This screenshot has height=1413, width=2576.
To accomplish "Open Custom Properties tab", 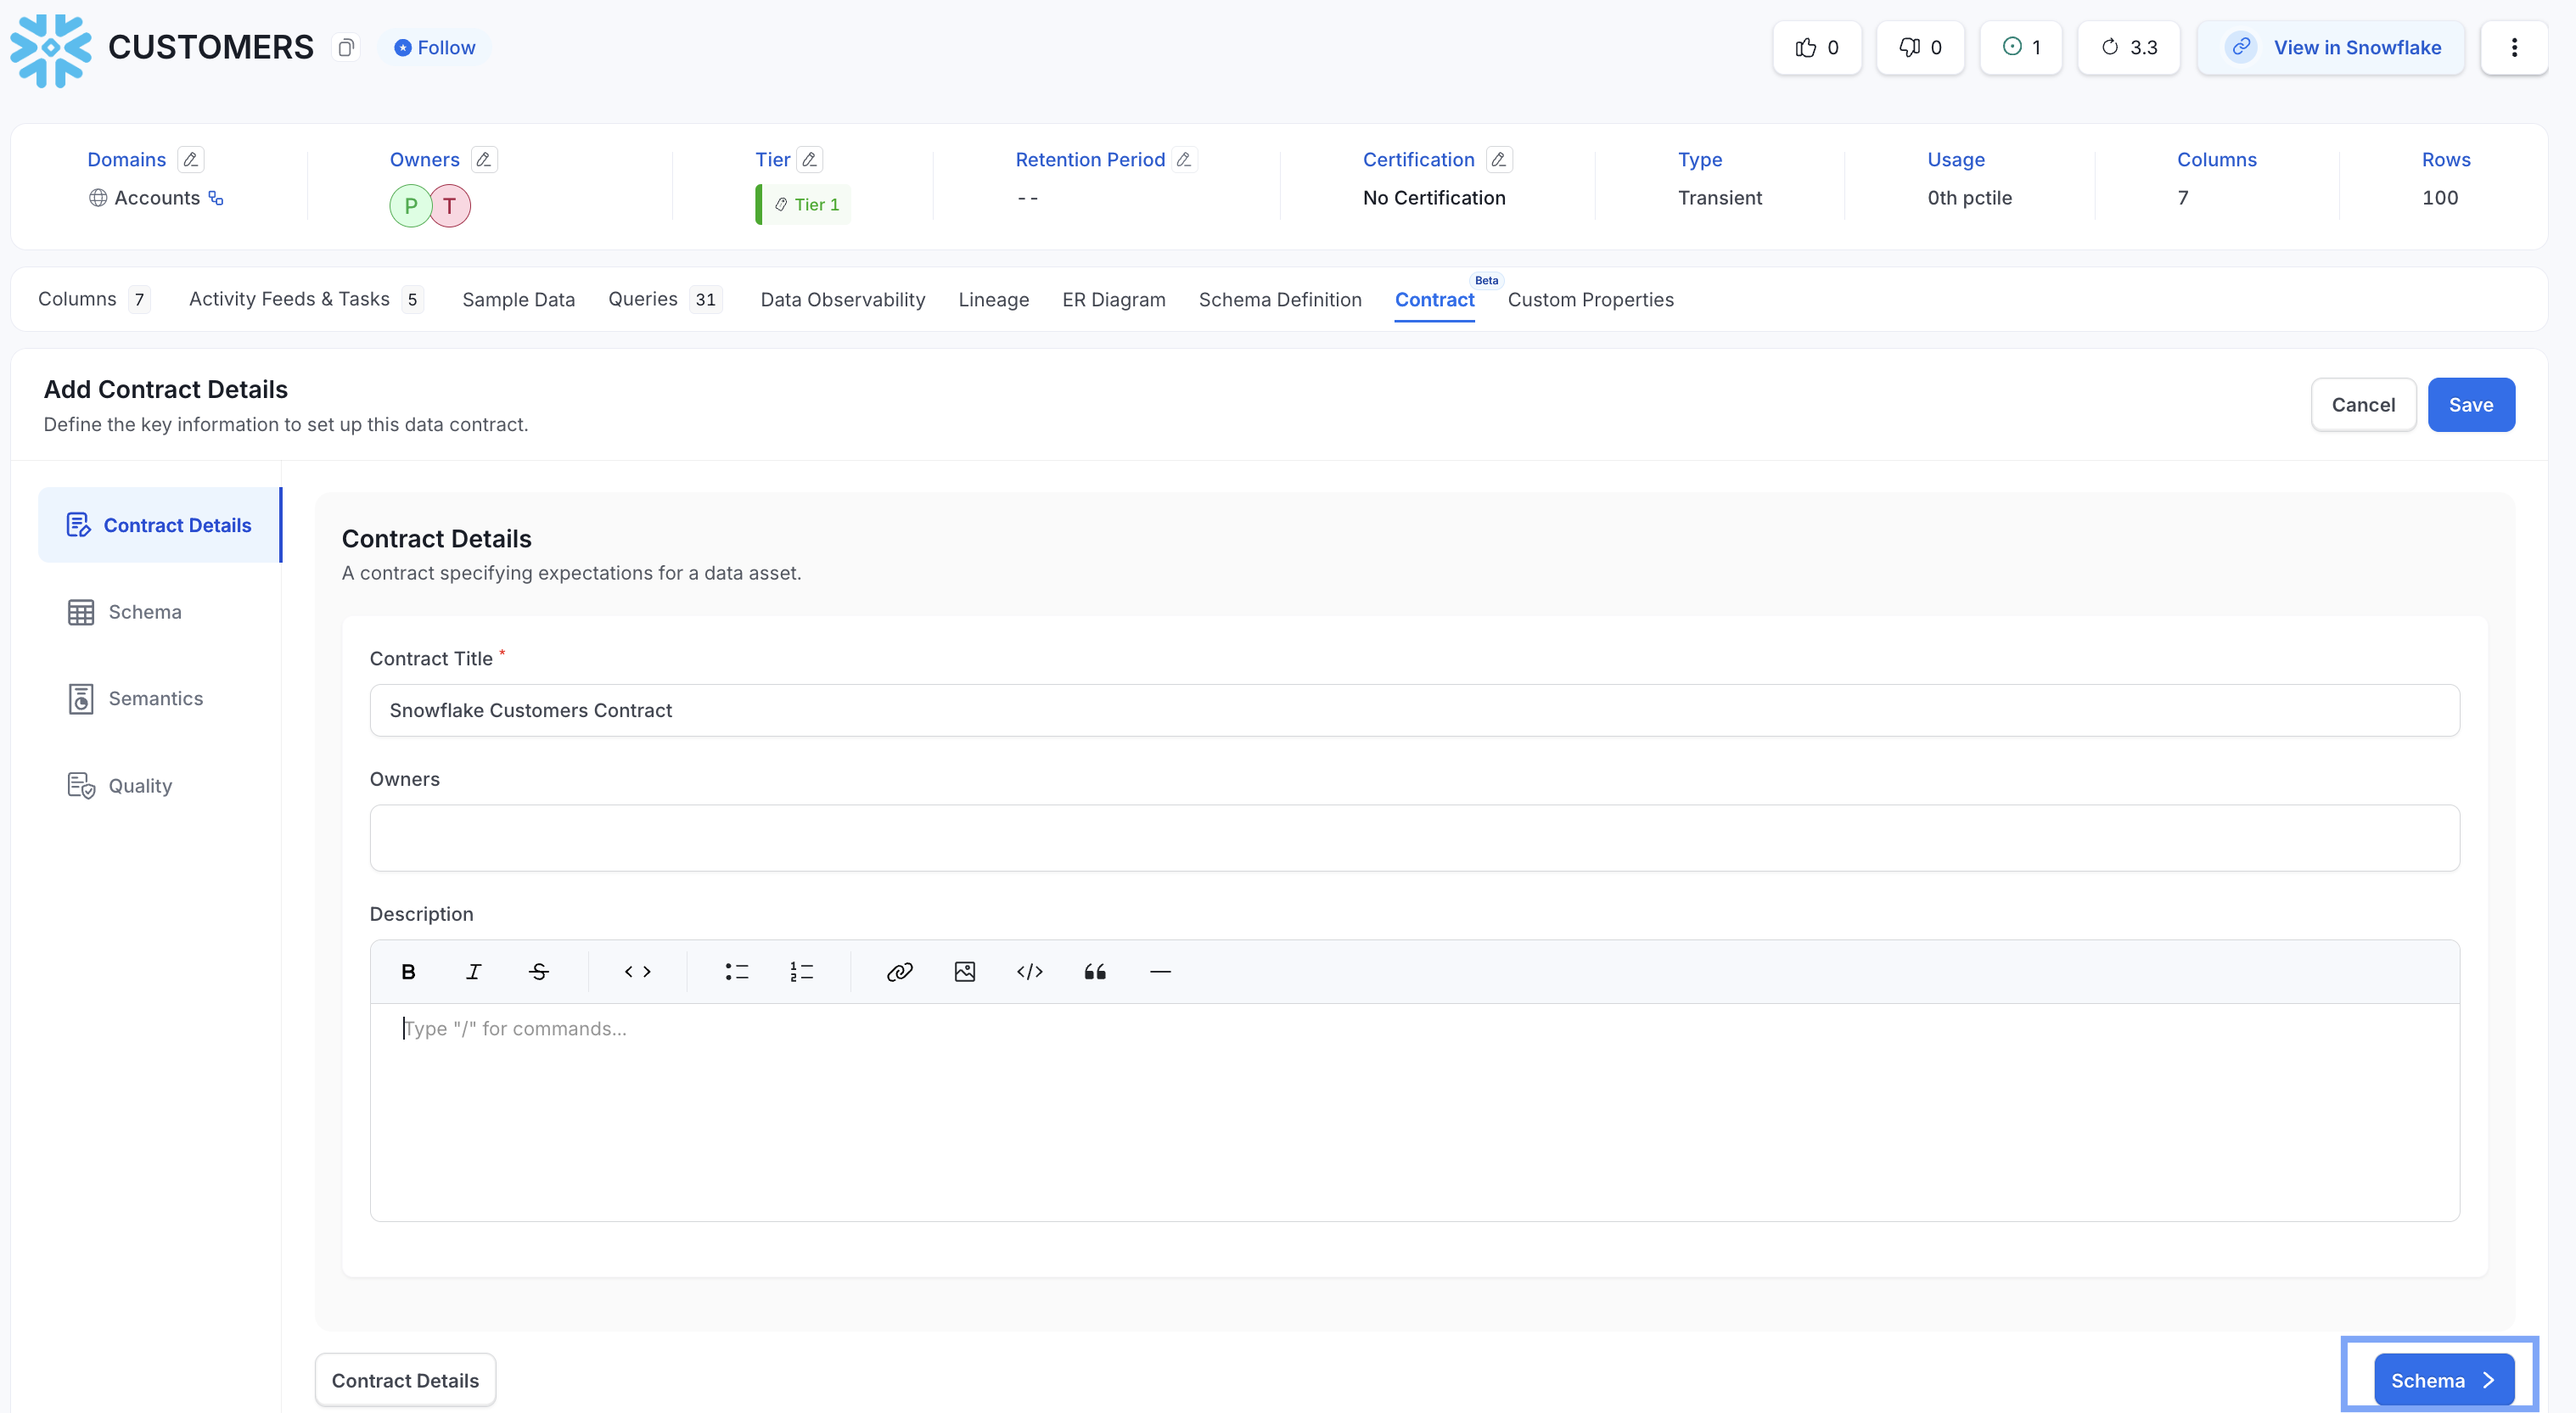I will point(1590,299).
